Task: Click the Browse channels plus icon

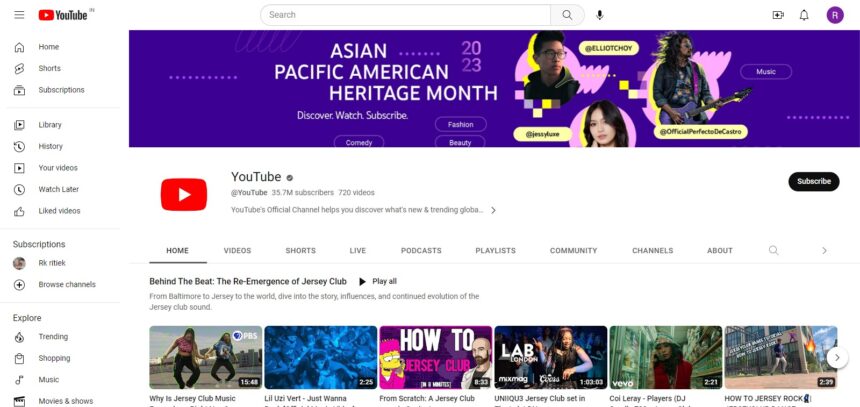Action: click(19, 285)
